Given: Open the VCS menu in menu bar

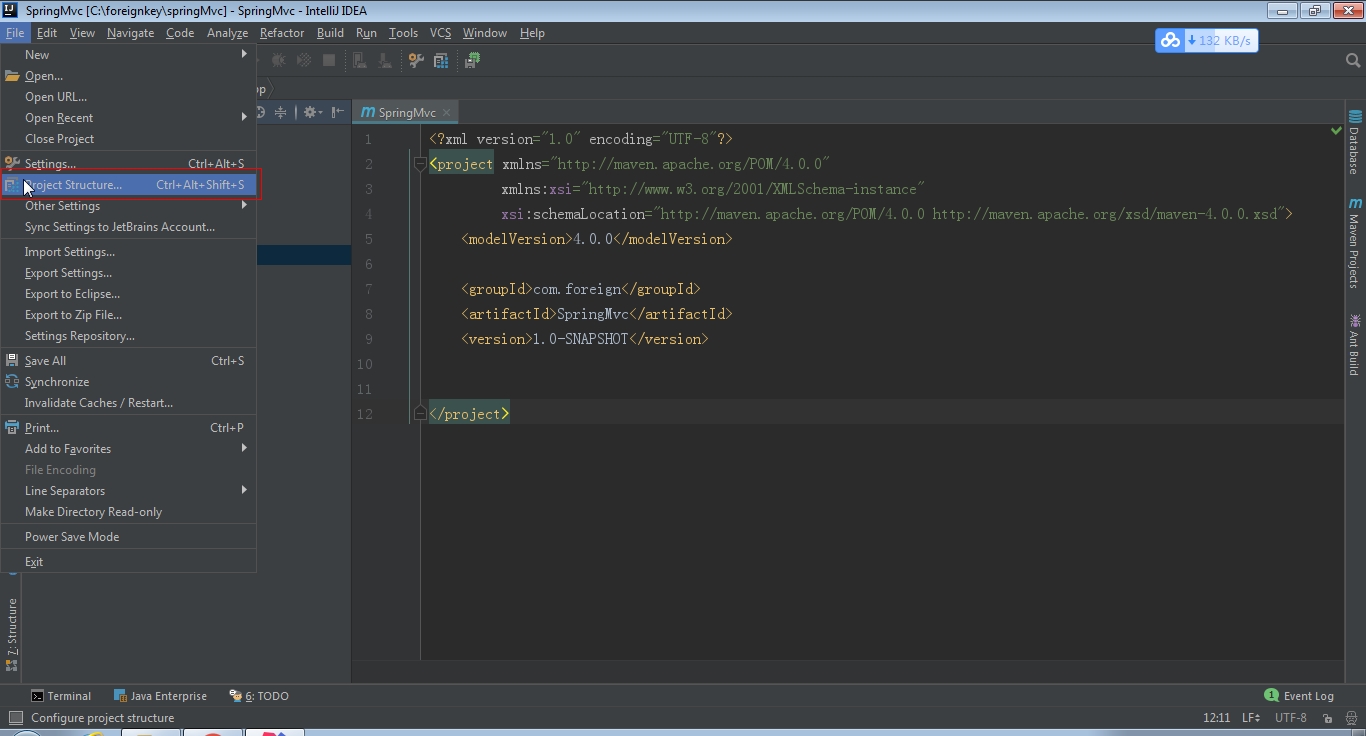Looking at the screenshot, I should tap(440, 33).
